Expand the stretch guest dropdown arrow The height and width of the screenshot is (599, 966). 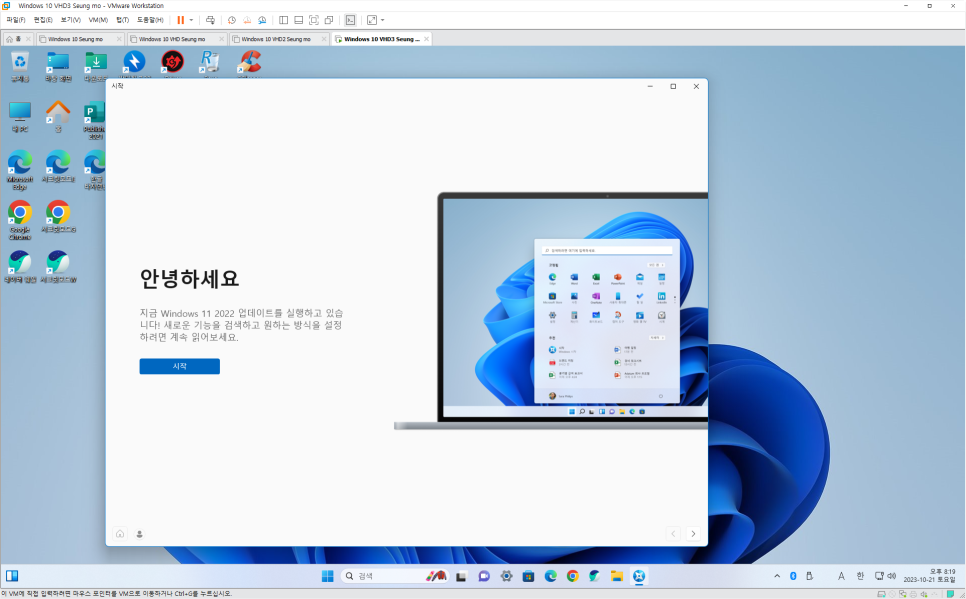coord(383,20)
